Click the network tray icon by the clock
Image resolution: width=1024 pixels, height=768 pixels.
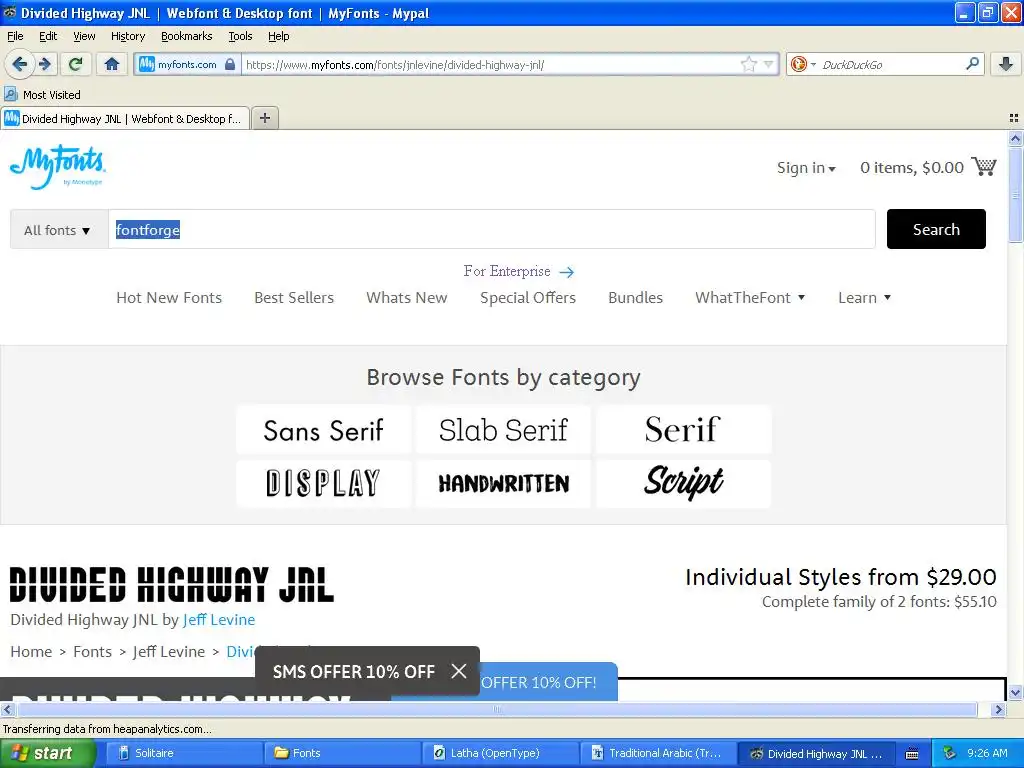click(x=949, y=753)
